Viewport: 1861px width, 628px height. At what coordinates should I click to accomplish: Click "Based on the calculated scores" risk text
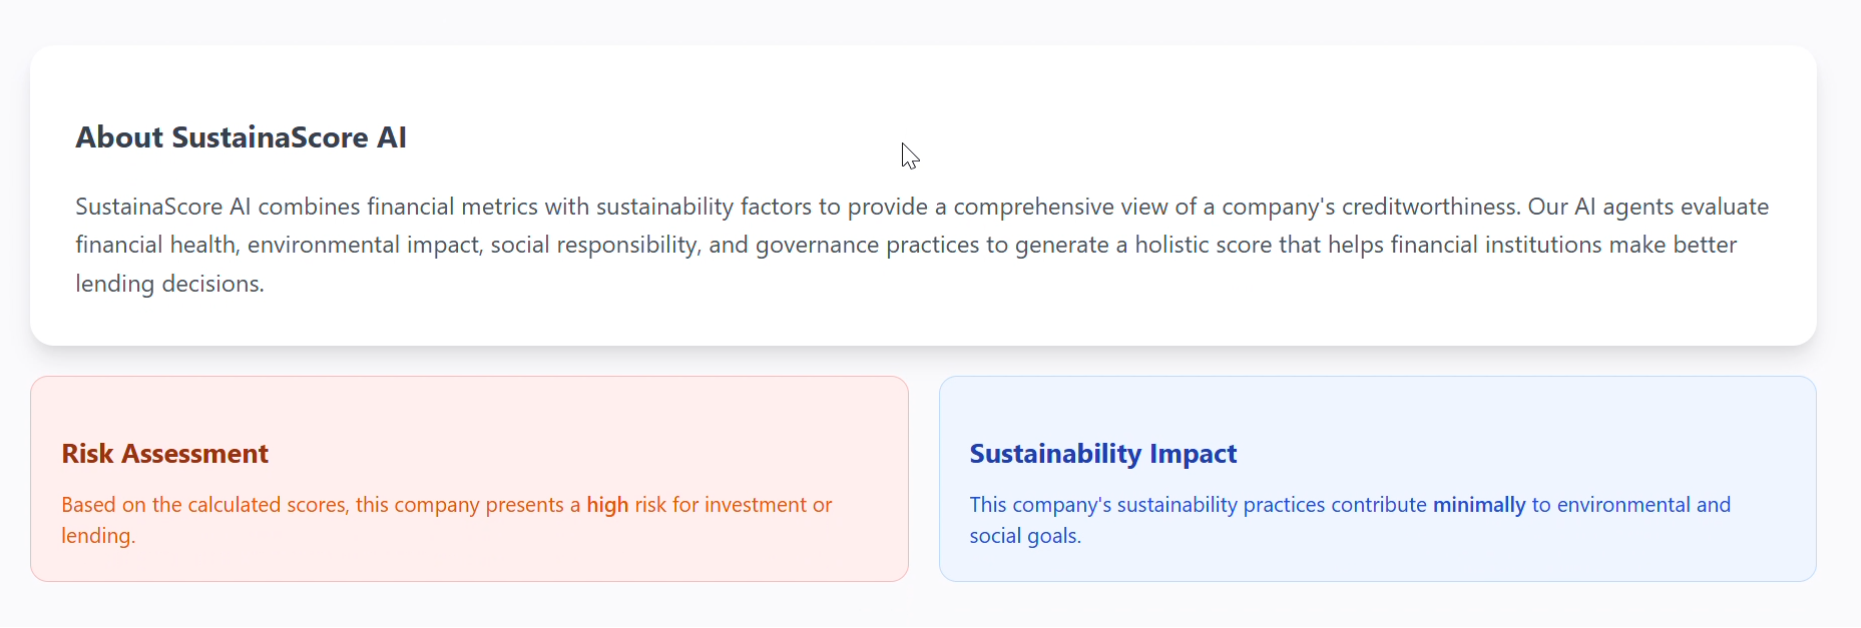[204, 505]
